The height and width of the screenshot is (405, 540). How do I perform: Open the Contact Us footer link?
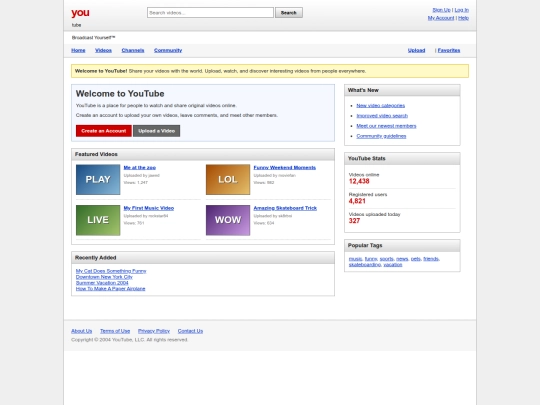[x=190, y=331]
